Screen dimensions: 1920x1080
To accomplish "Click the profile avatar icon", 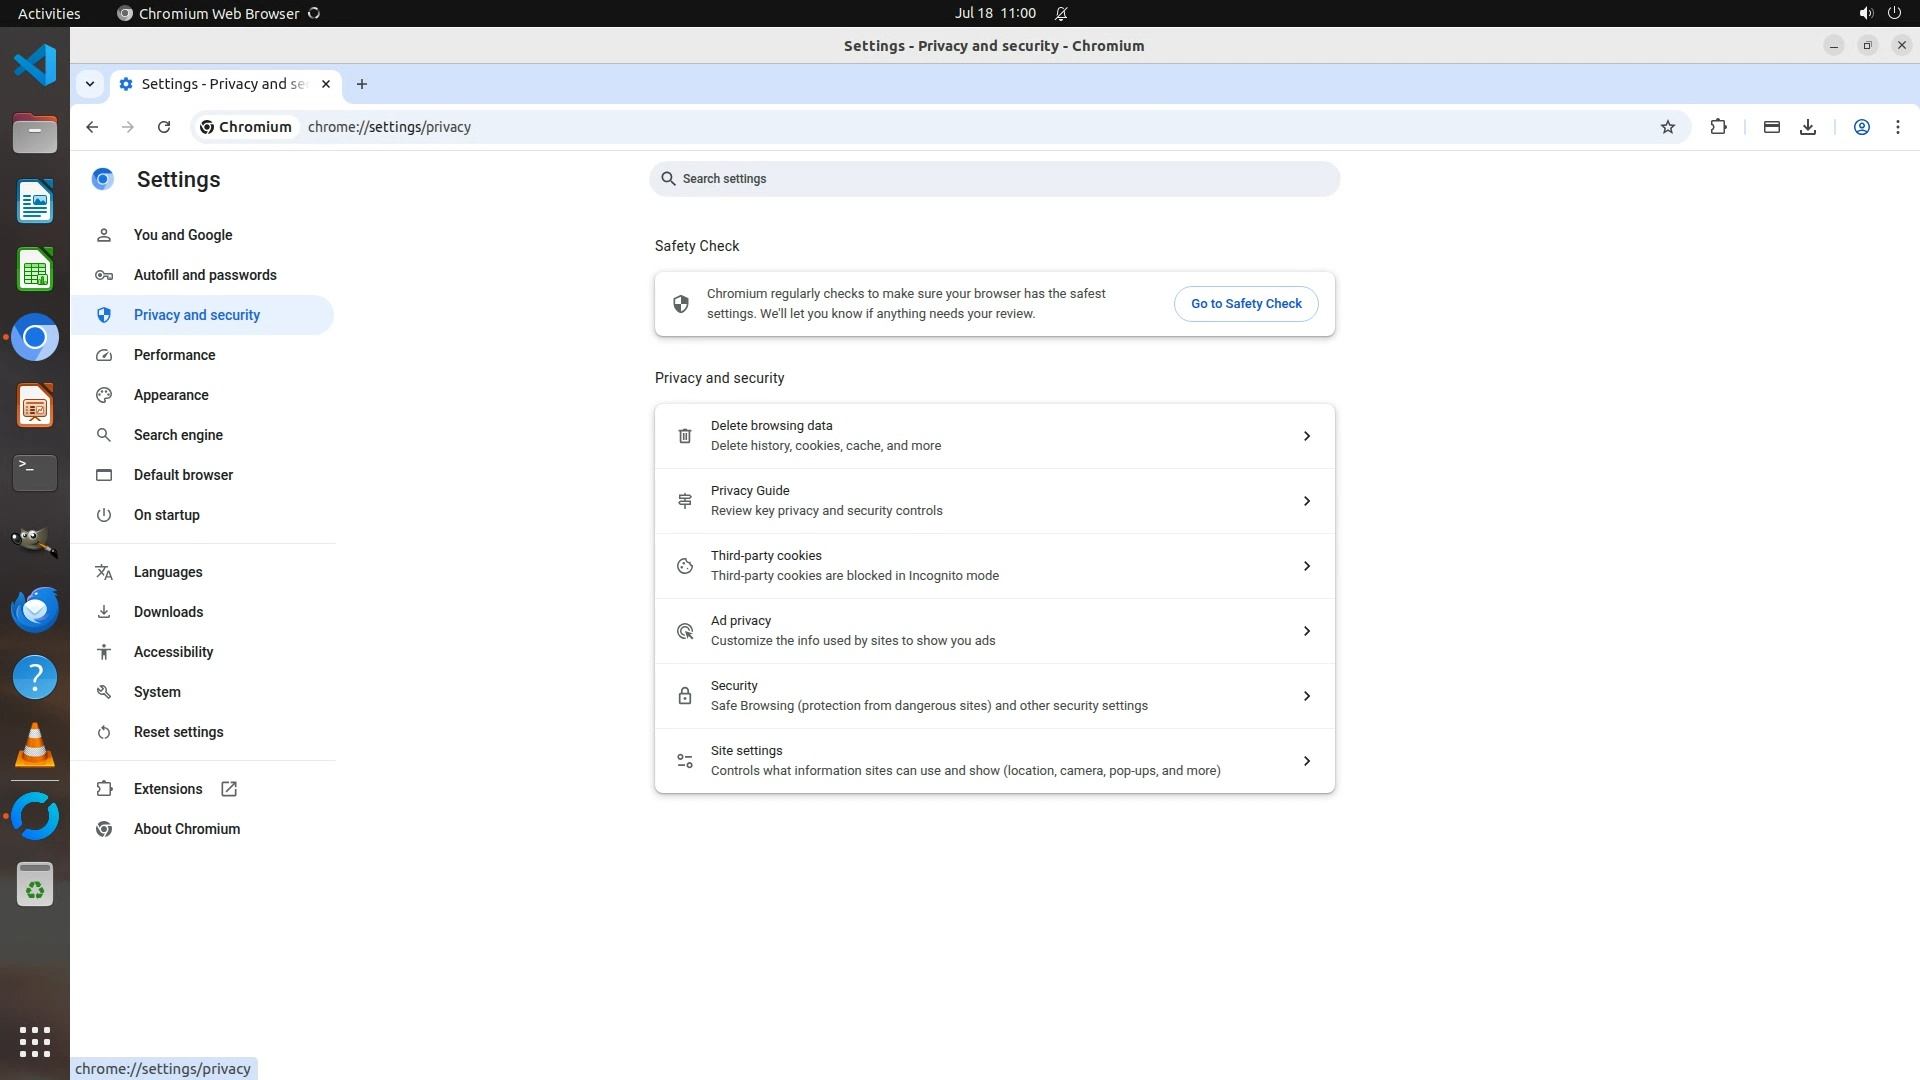I will click(1861, 127).
